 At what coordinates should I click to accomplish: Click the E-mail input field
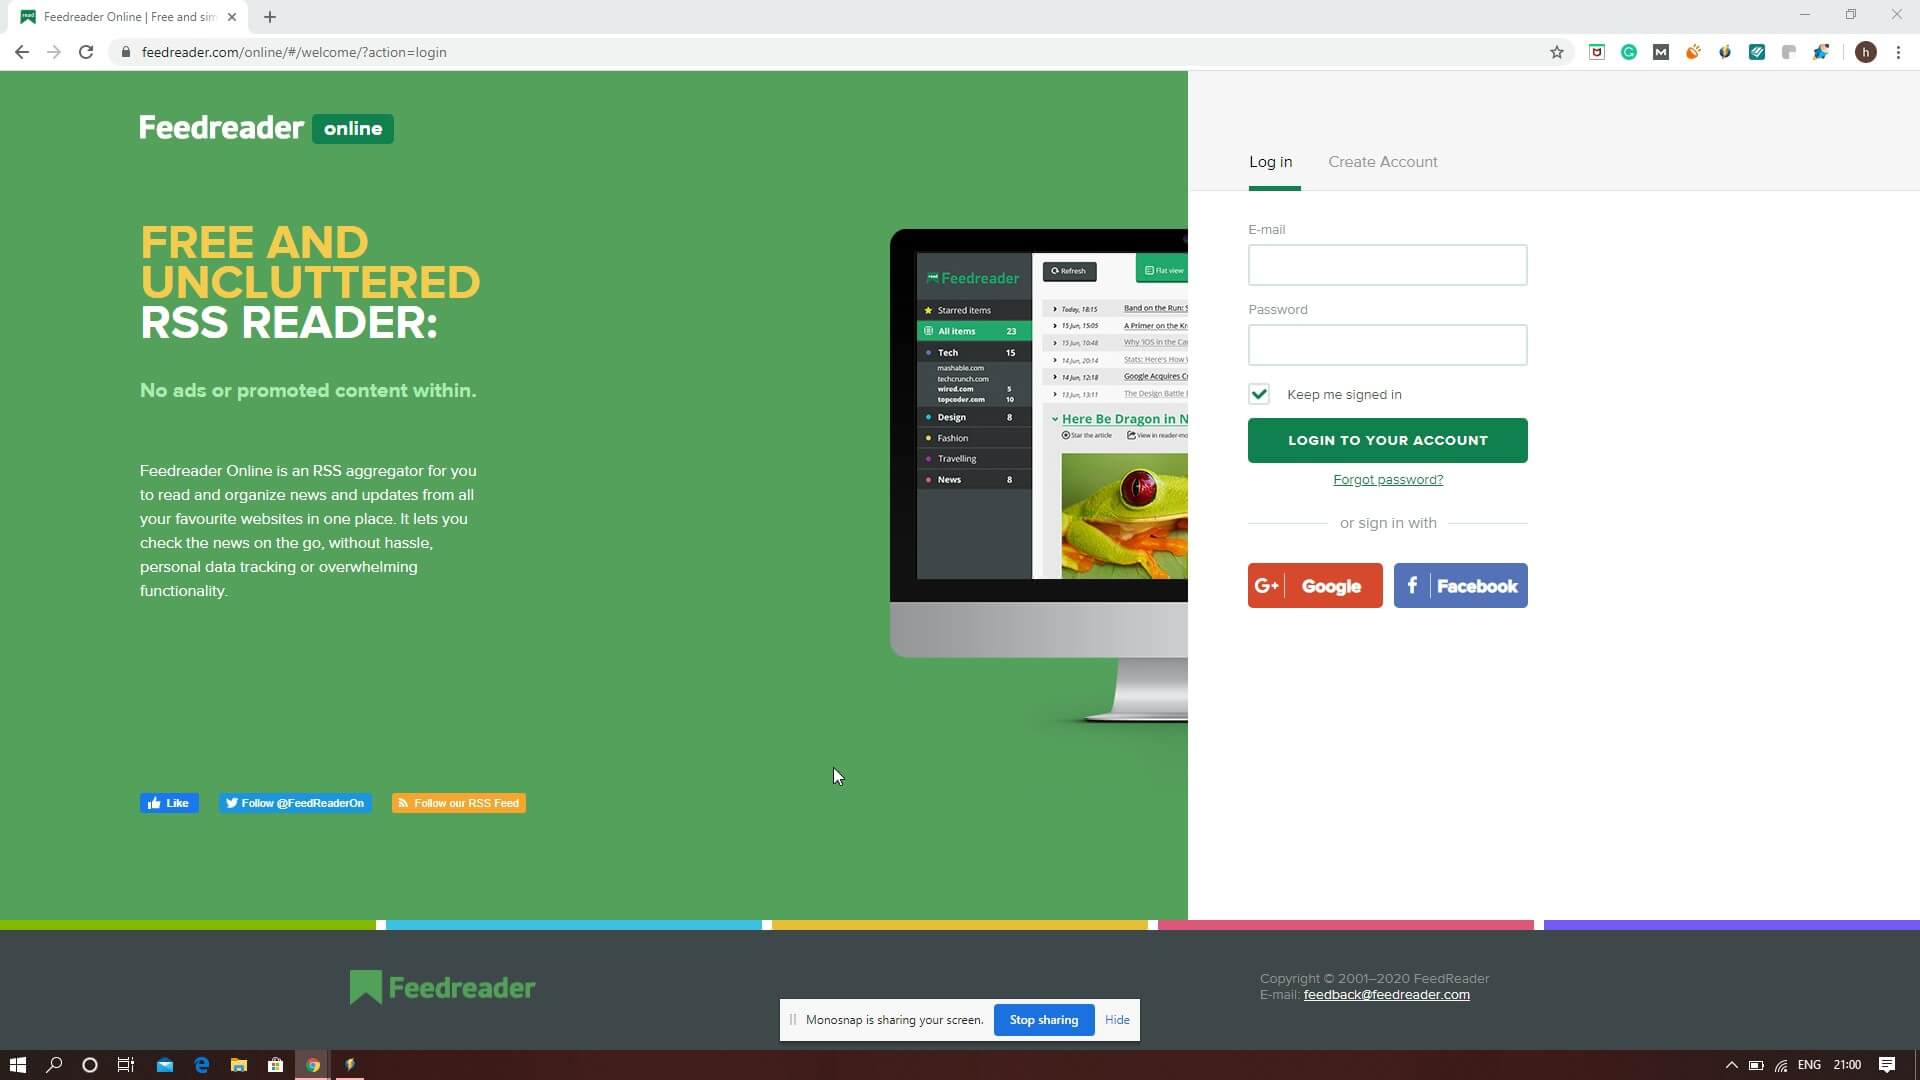tap(1387, 264)
